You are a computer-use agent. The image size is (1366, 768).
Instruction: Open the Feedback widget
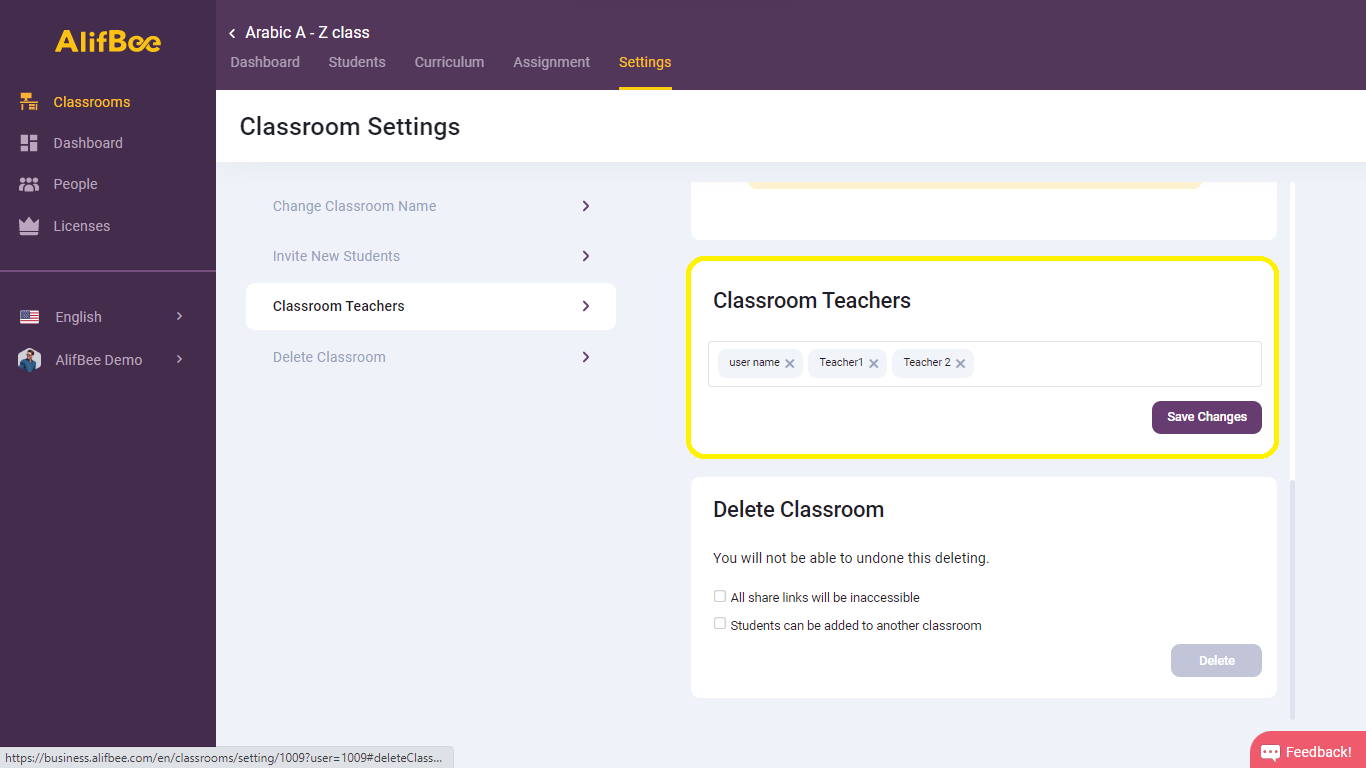[1307, 751]
